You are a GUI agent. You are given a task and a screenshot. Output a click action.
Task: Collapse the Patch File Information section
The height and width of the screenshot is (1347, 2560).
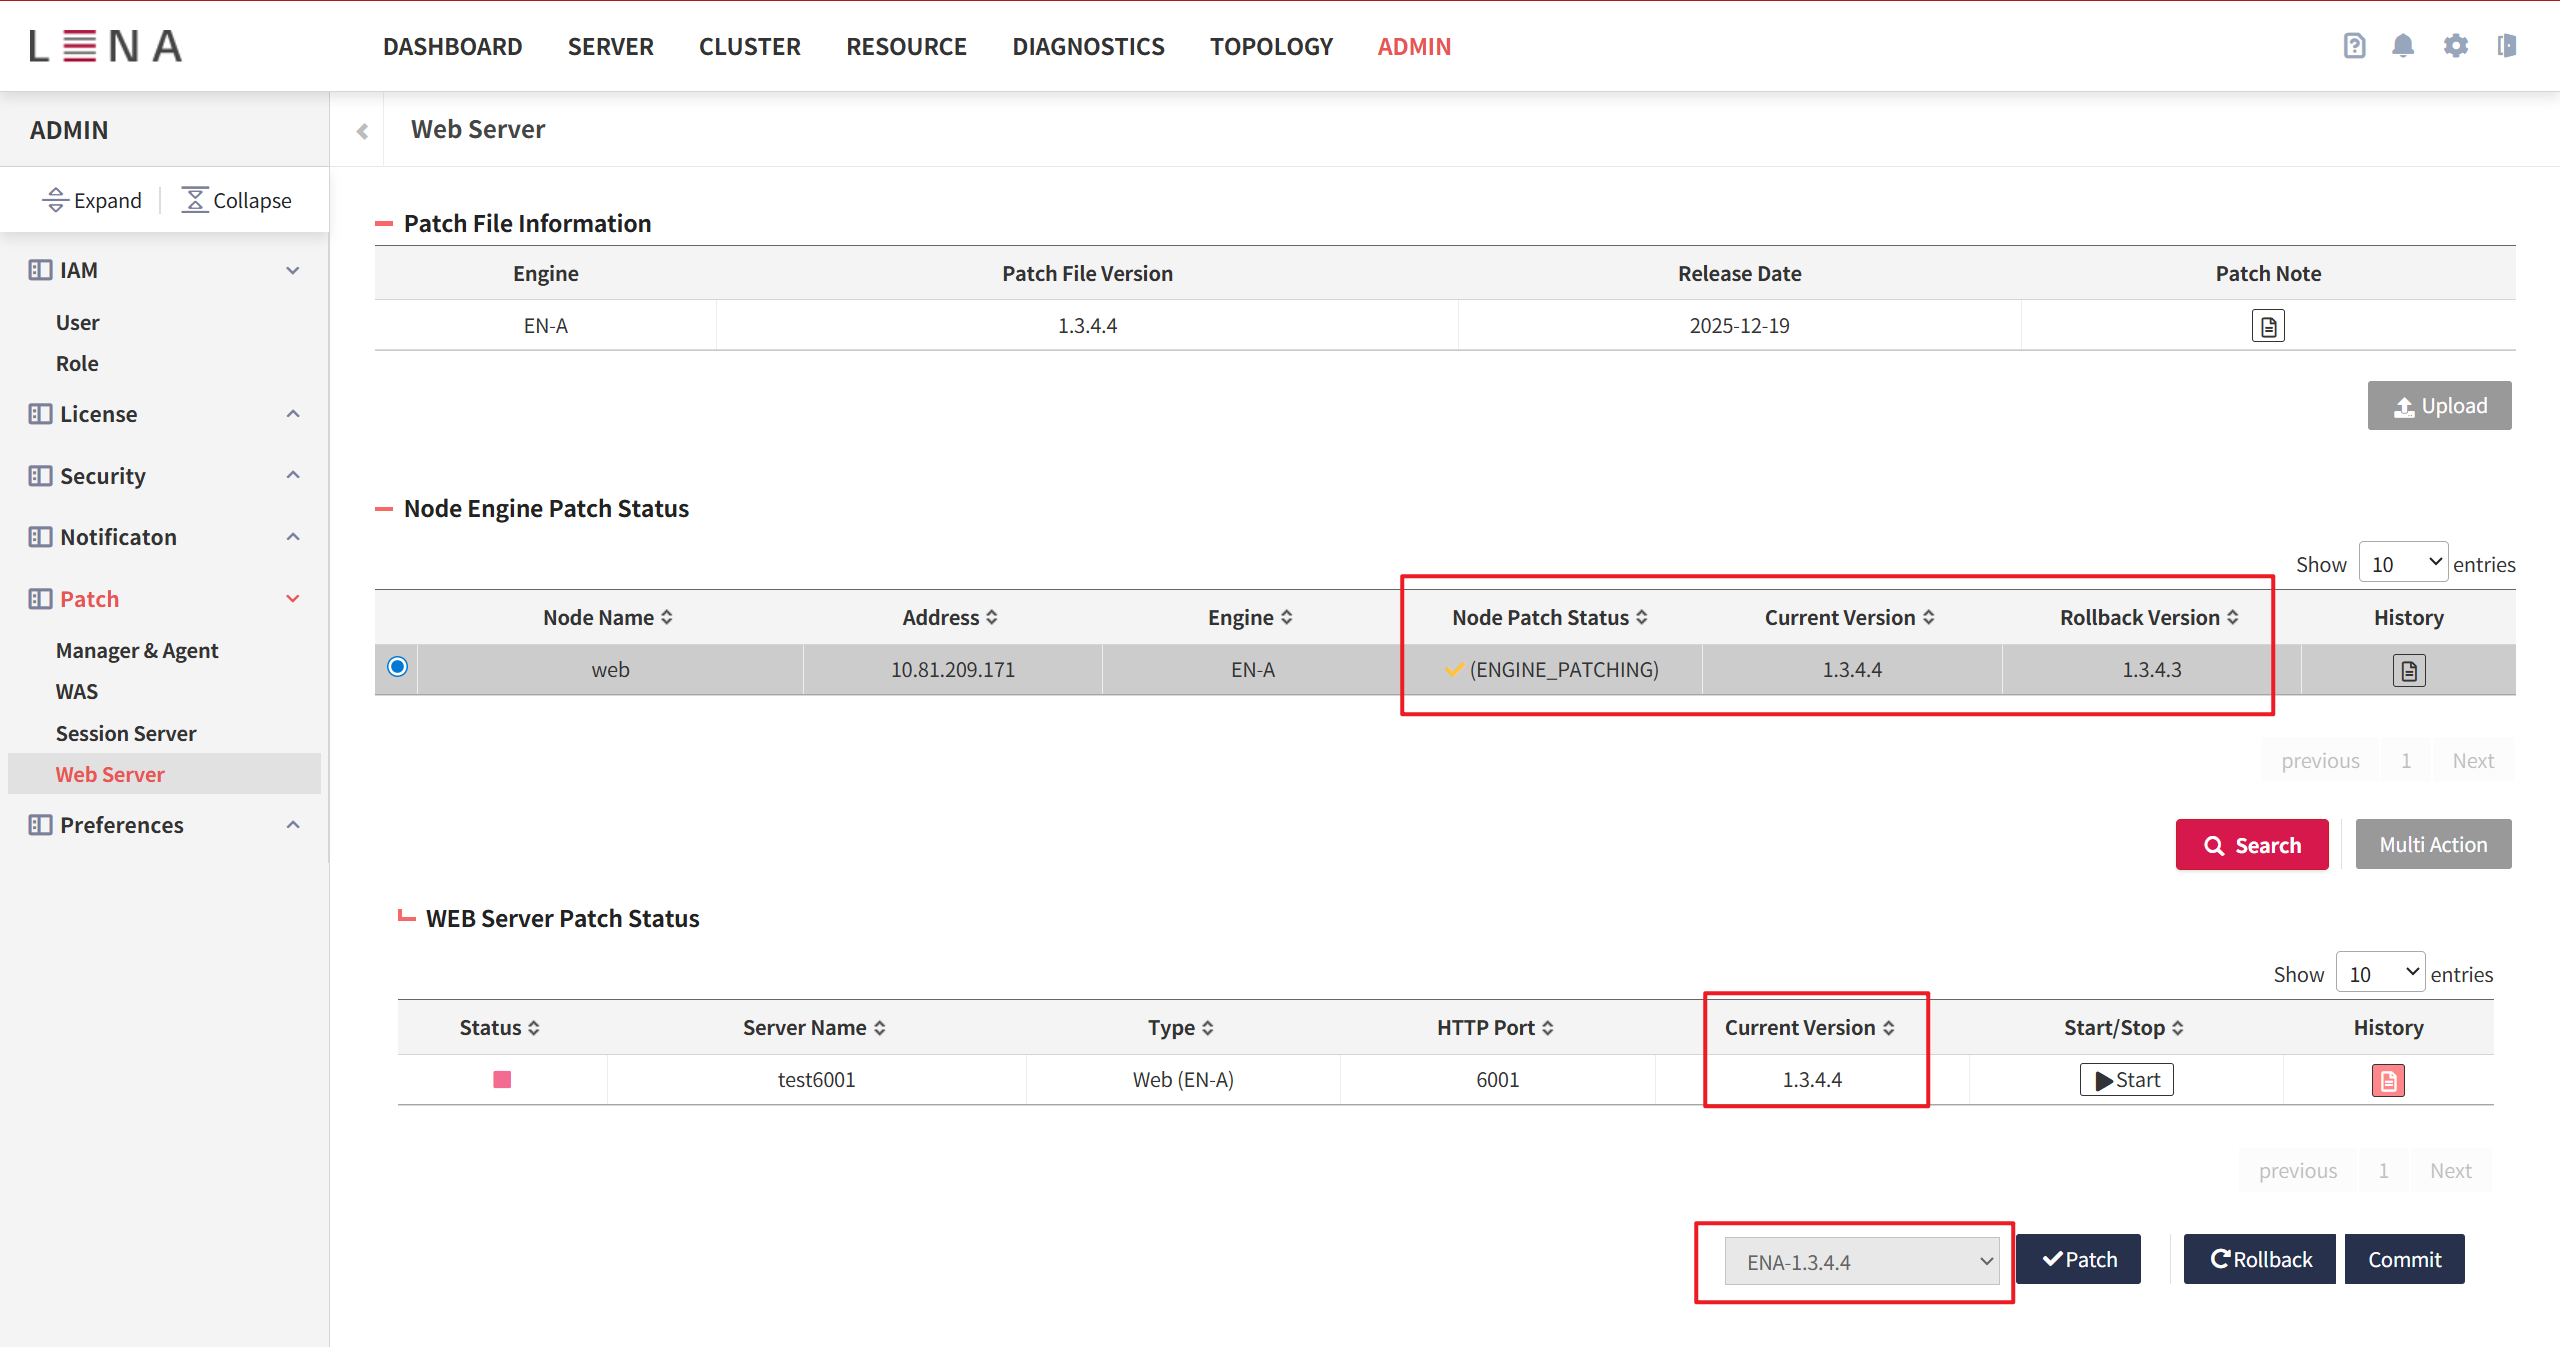tap(384, 224)
